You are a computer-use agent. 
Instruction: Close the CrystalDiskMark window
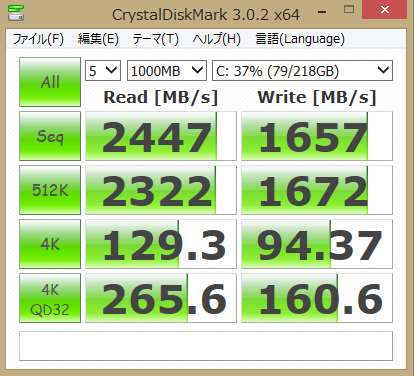pyautogui.click(x=385, y=10)
